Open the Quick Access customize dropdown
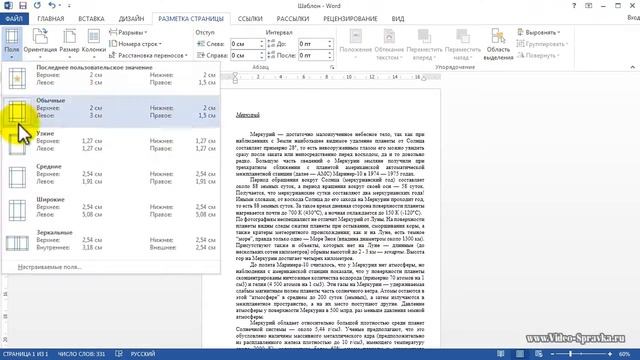Viewport: 640px width, 360px height. [x=69, y=6]
